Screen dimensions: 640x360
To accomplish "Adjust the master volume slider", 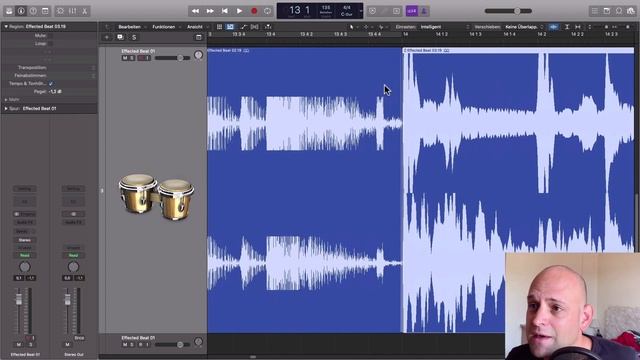I will pos(508,11).
